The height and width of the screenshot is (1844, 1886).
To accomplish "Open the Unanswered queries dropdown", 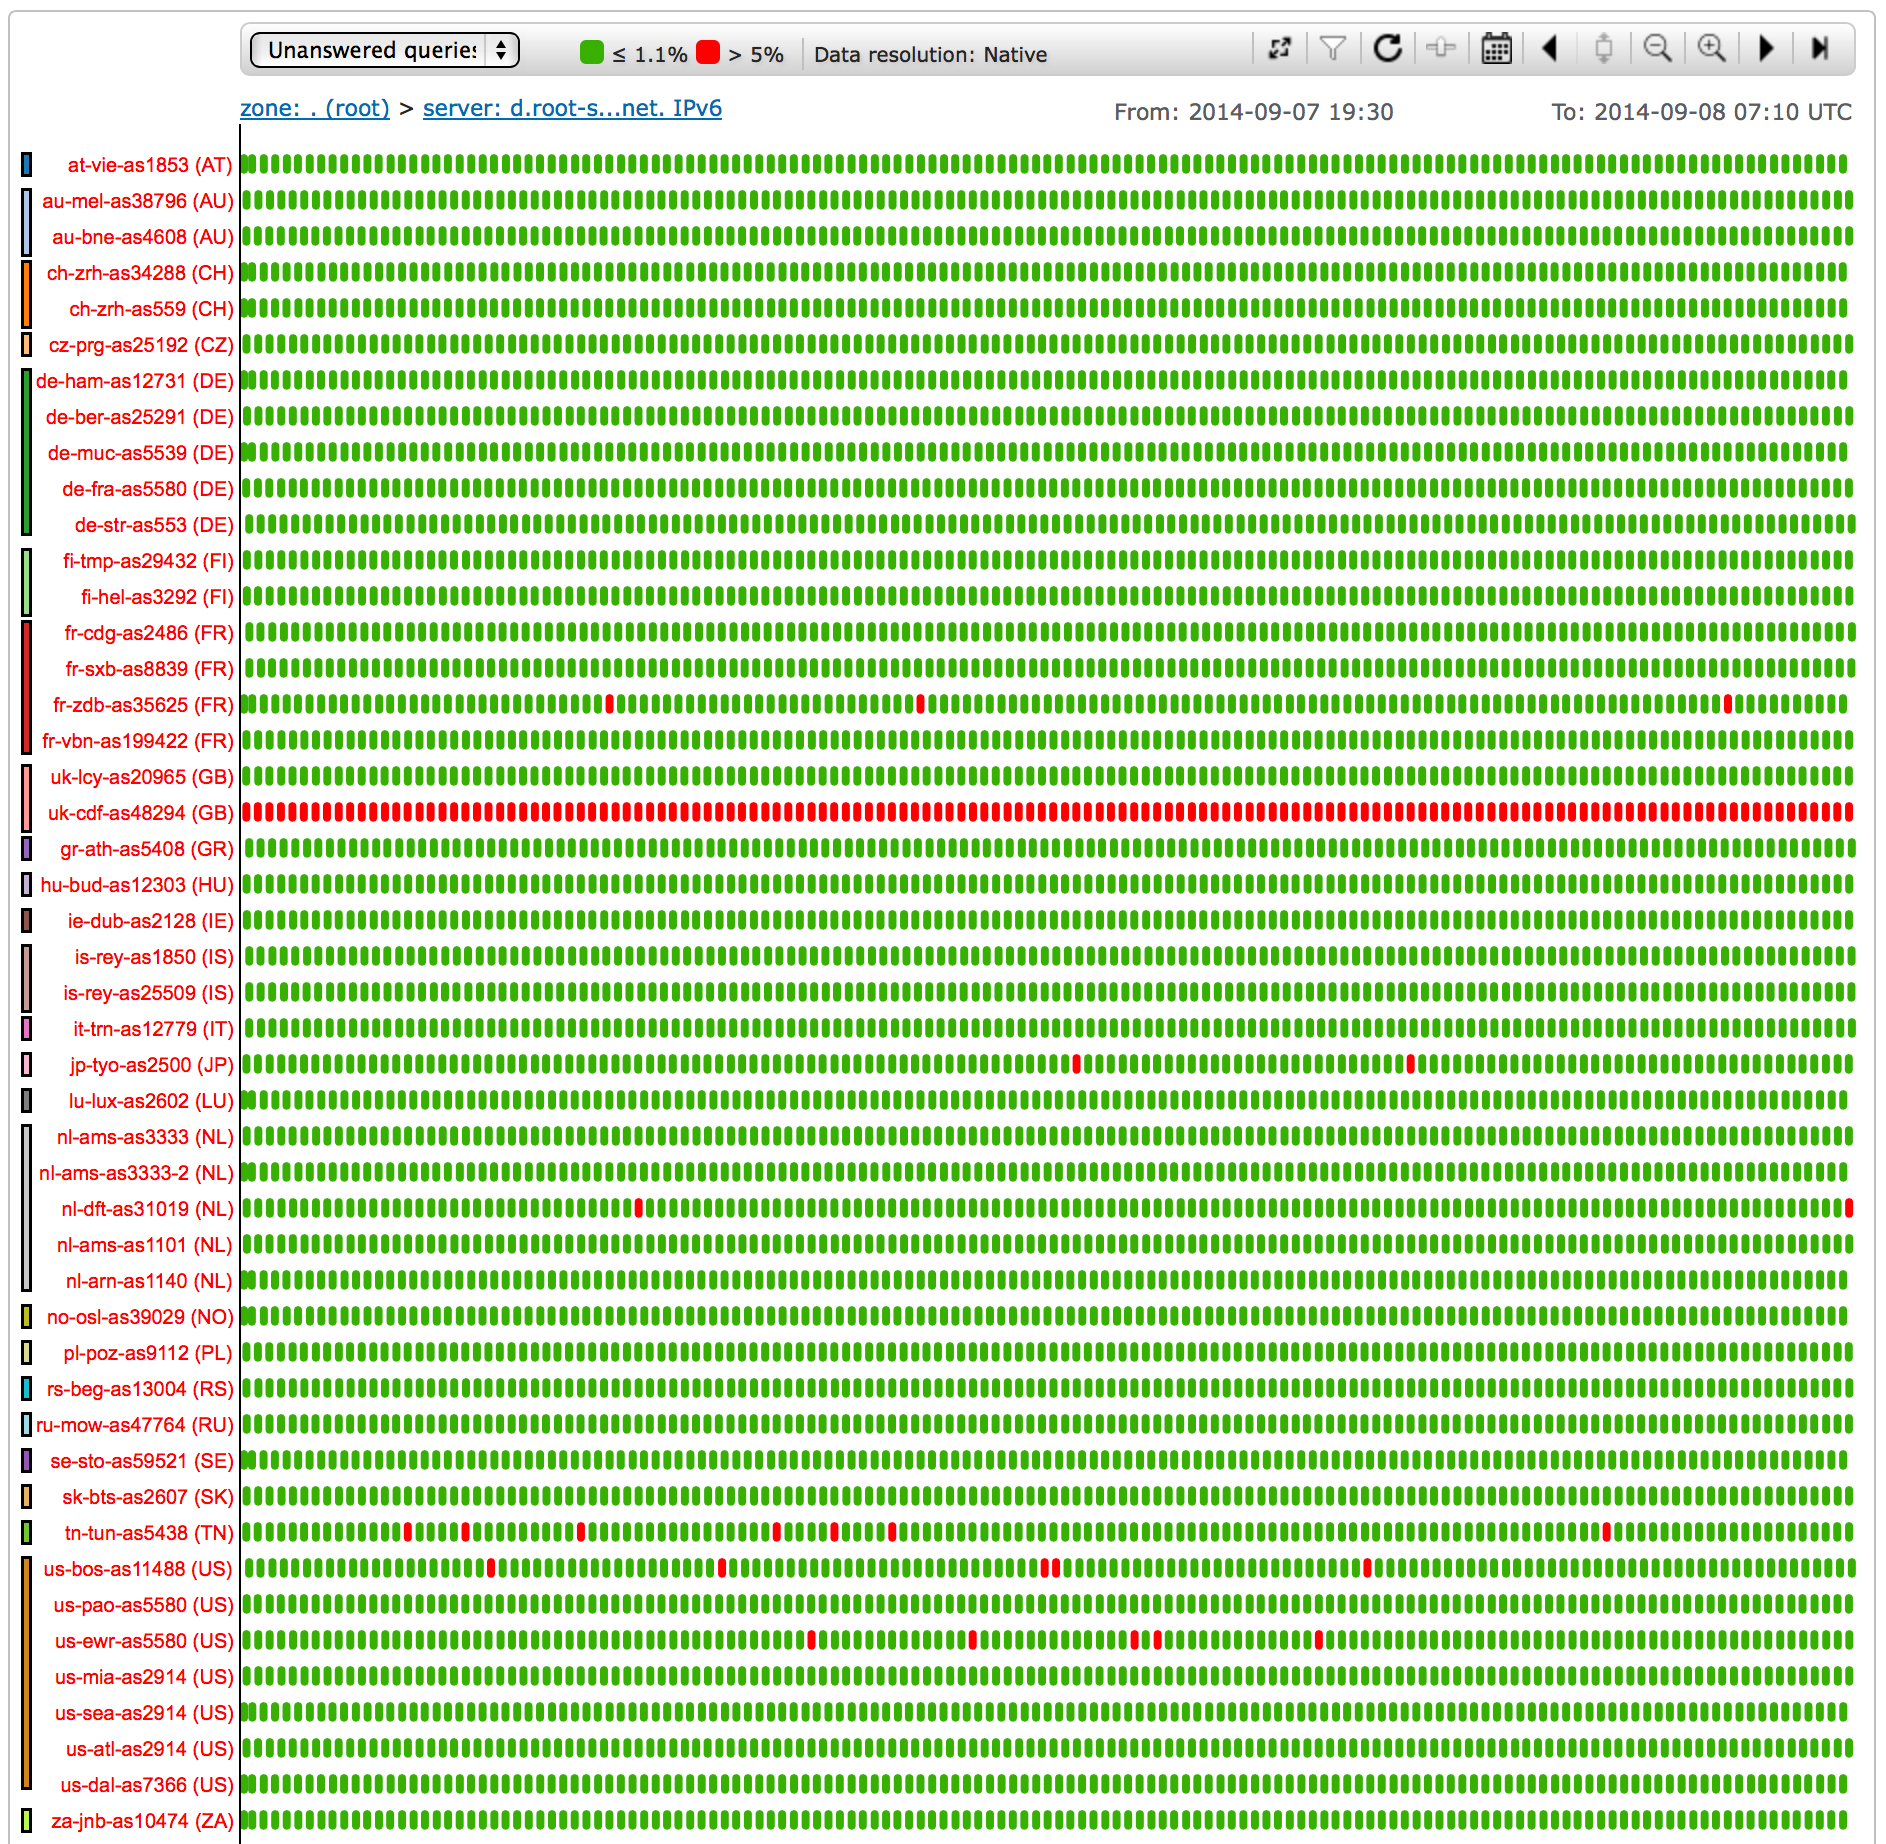I will point(384,50).
